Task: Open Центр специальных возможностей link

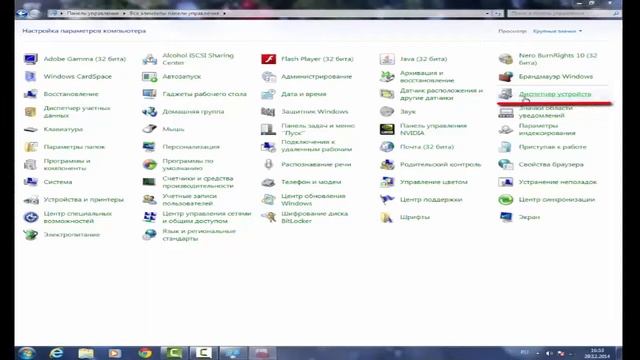Action: [78, 217]
